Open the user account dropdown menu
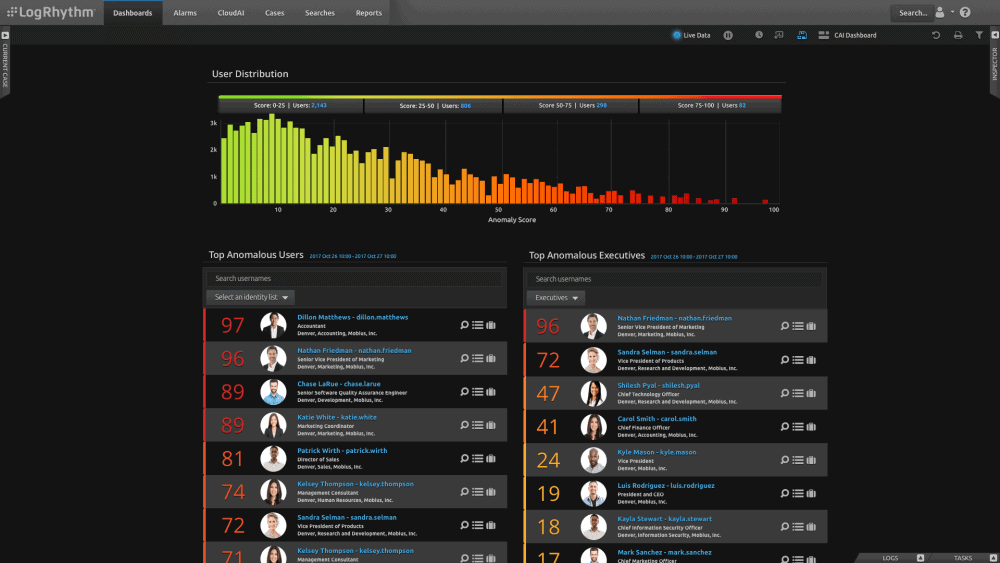1000x563 pixels. (943, 13)
